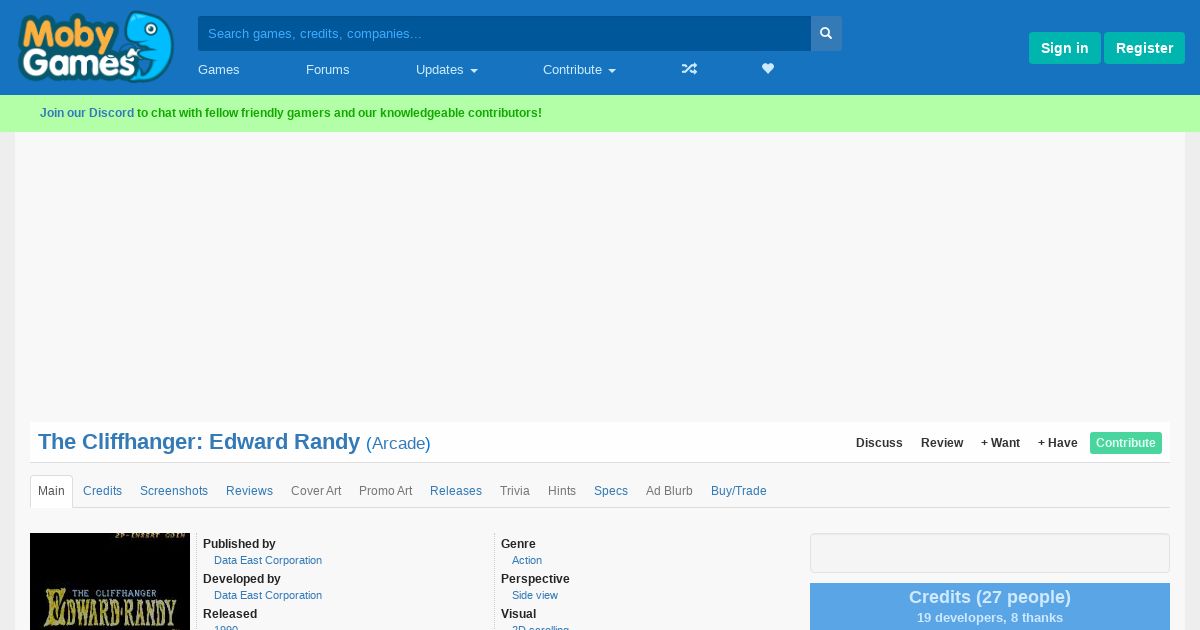Click the 'Published by' label

click(239, 544)
